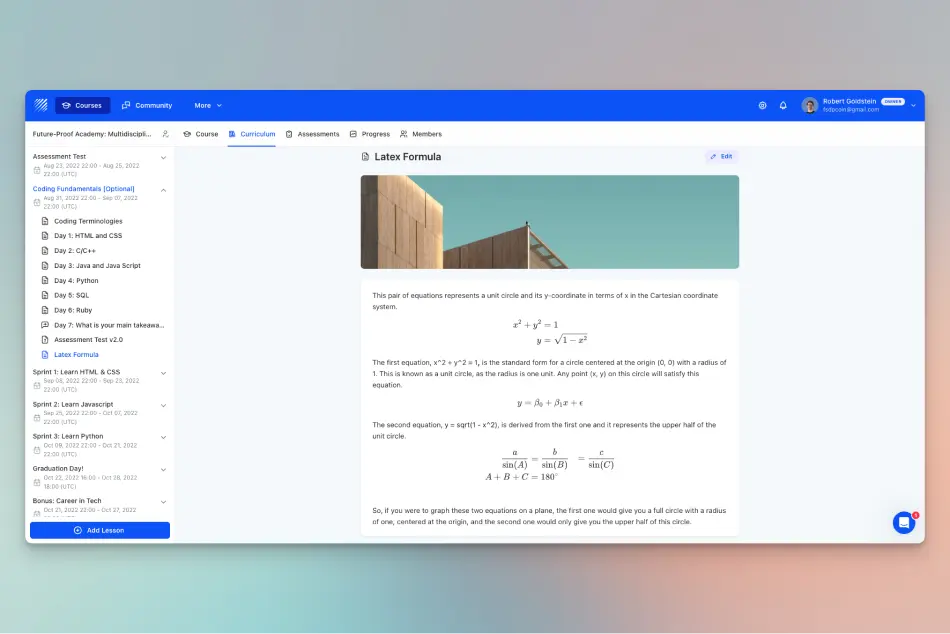Open the Day 3: Java and Java Script lesson
950x634 pixels.
tap(97, 265)
